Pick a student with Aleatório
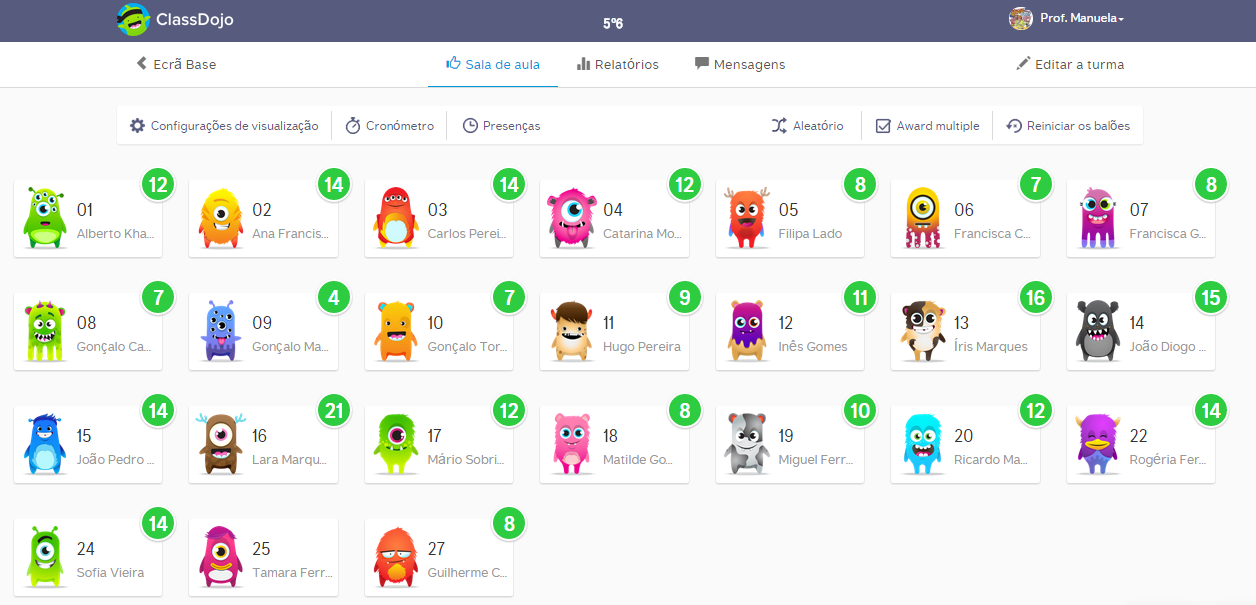 click(x=807, y=126)
